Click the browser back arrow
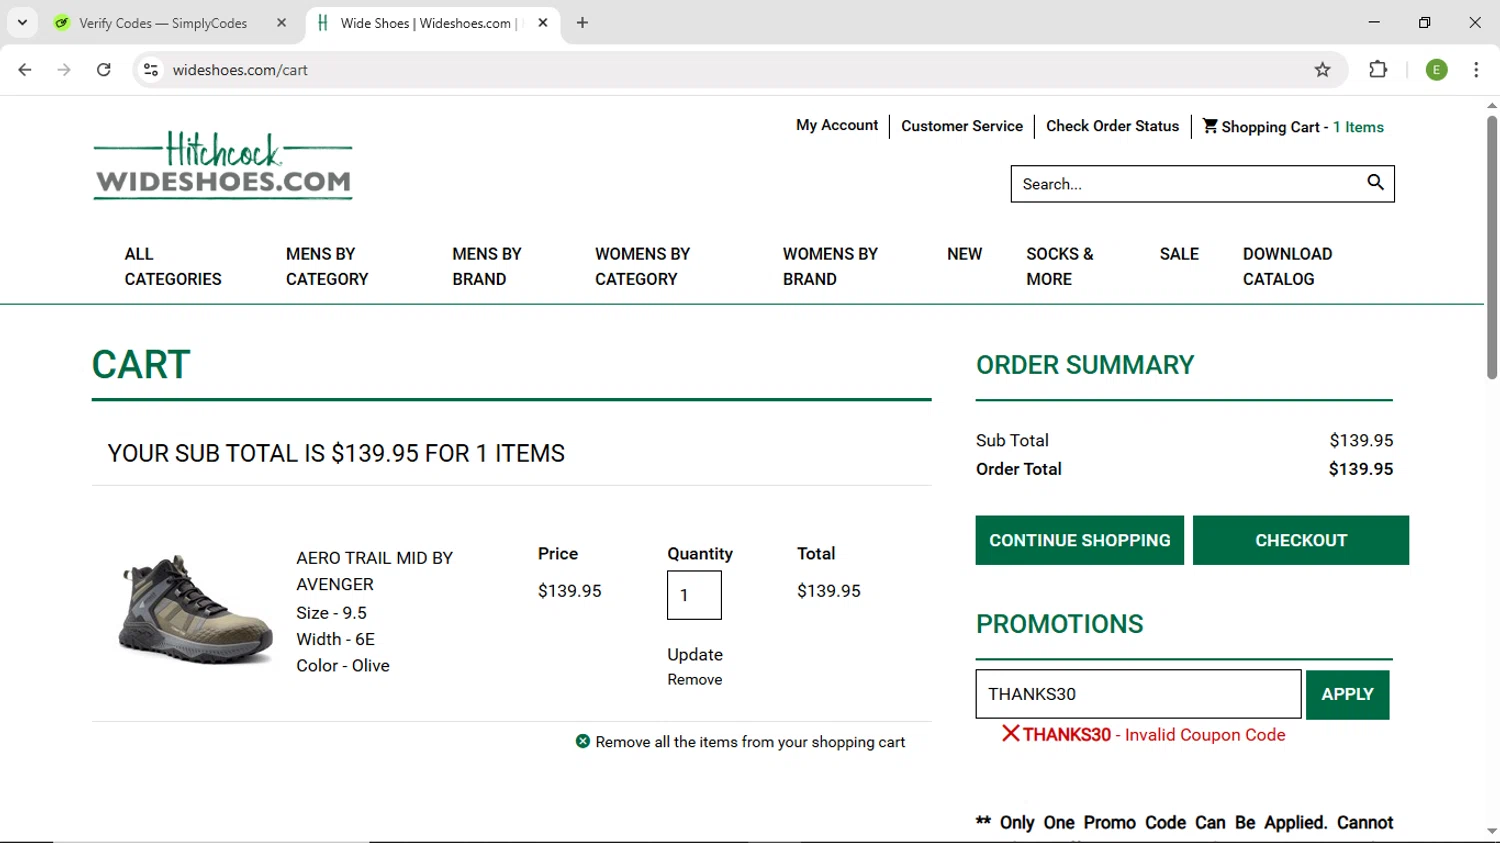1500x843 pixels. coord(25,70)
